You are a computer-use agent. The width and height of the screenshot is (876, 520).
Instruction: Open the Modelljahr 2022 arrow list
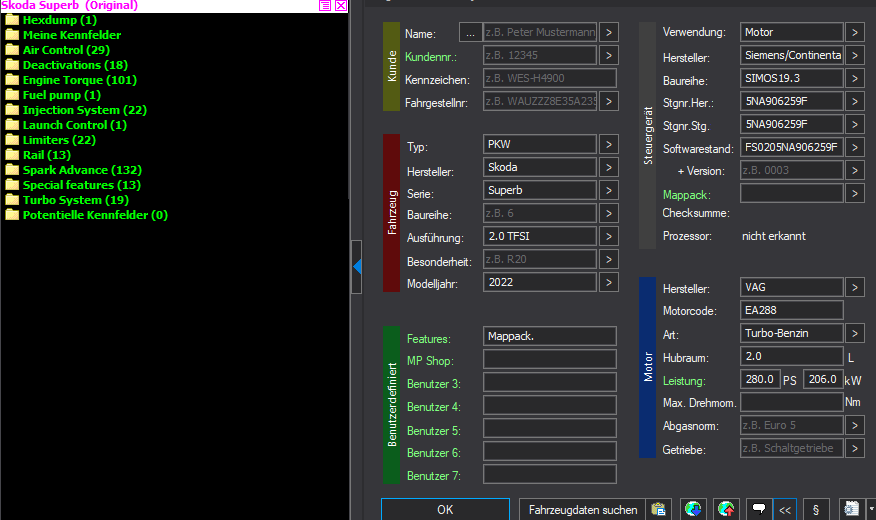(x=609, y=282)
